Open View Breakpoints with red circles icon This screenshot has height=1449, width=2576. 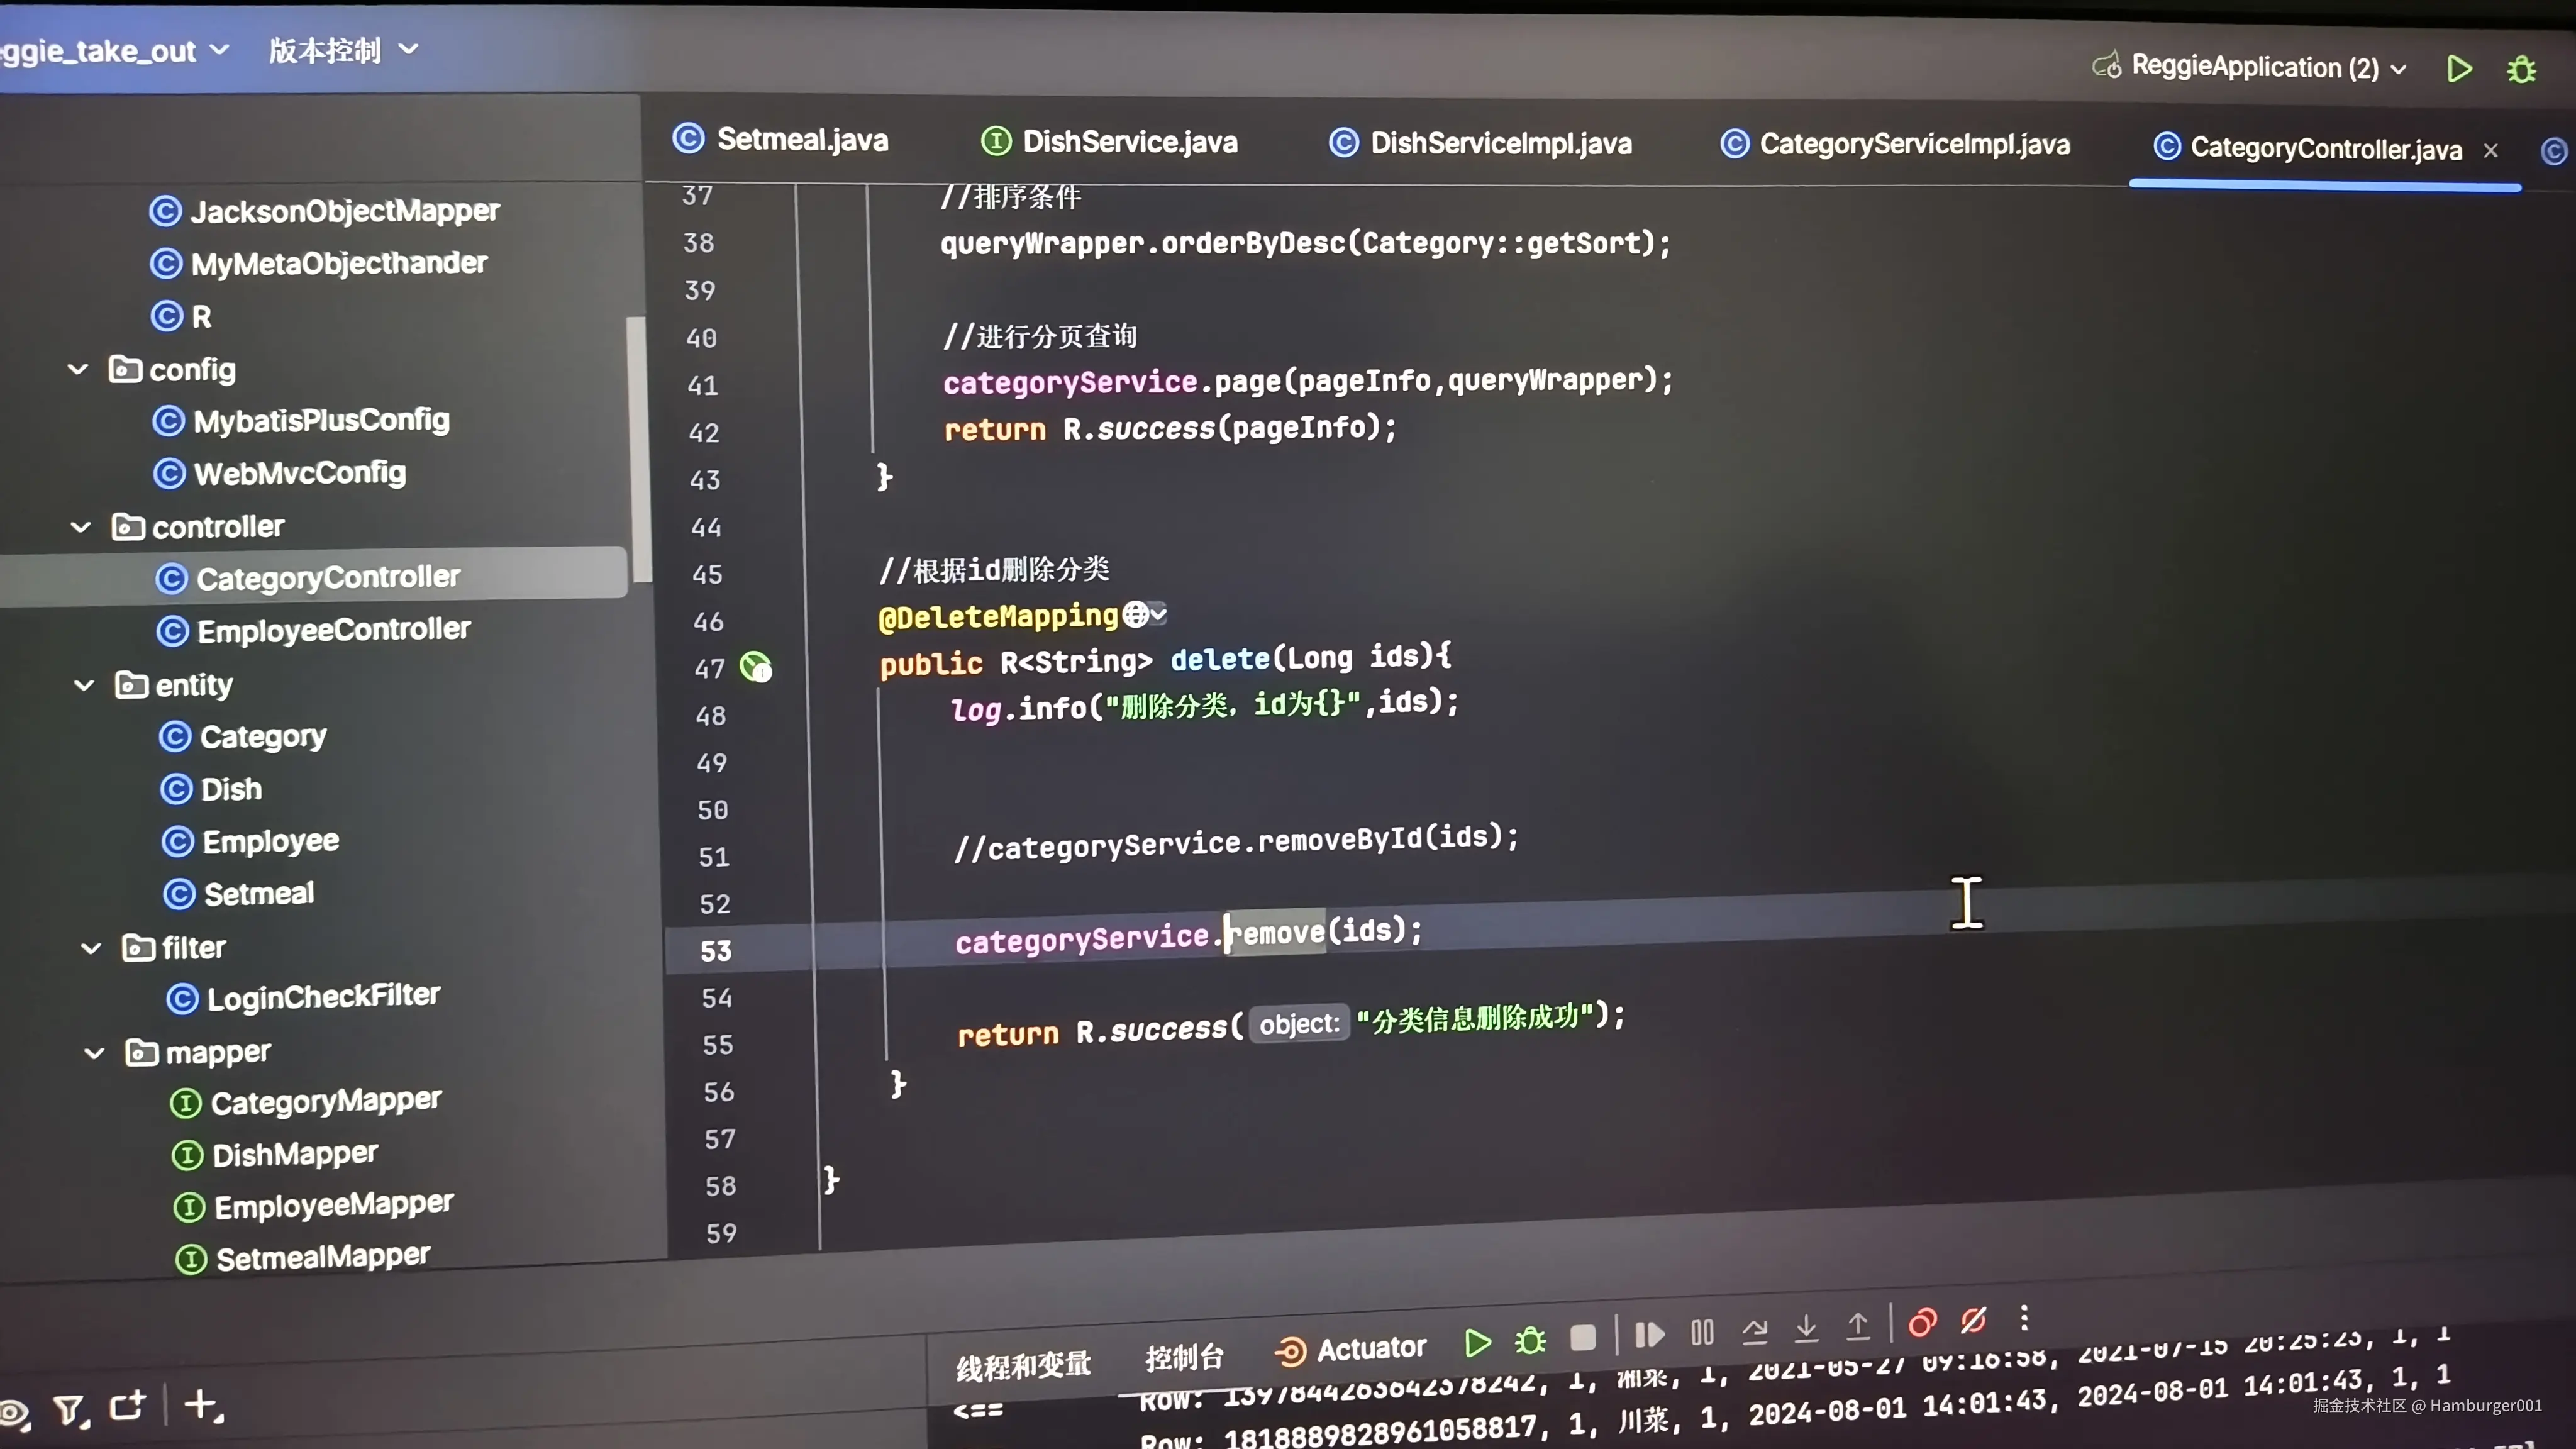point(1922,1323)
